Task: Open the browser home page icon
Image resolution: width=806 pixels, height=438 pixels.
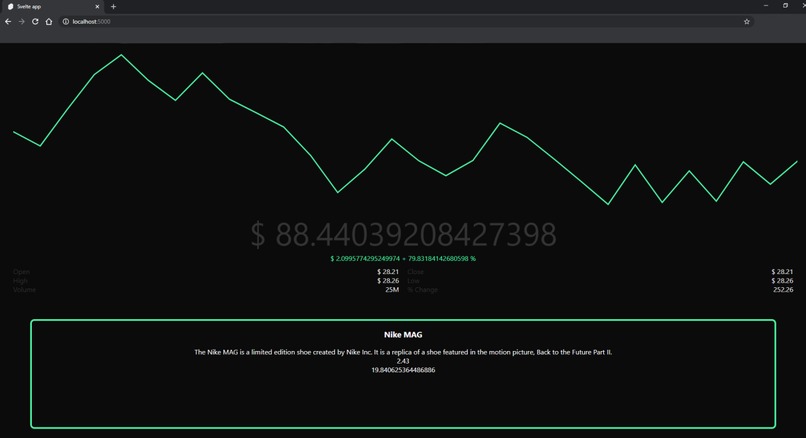Action: pyautogui.click(x=49, y=22)
